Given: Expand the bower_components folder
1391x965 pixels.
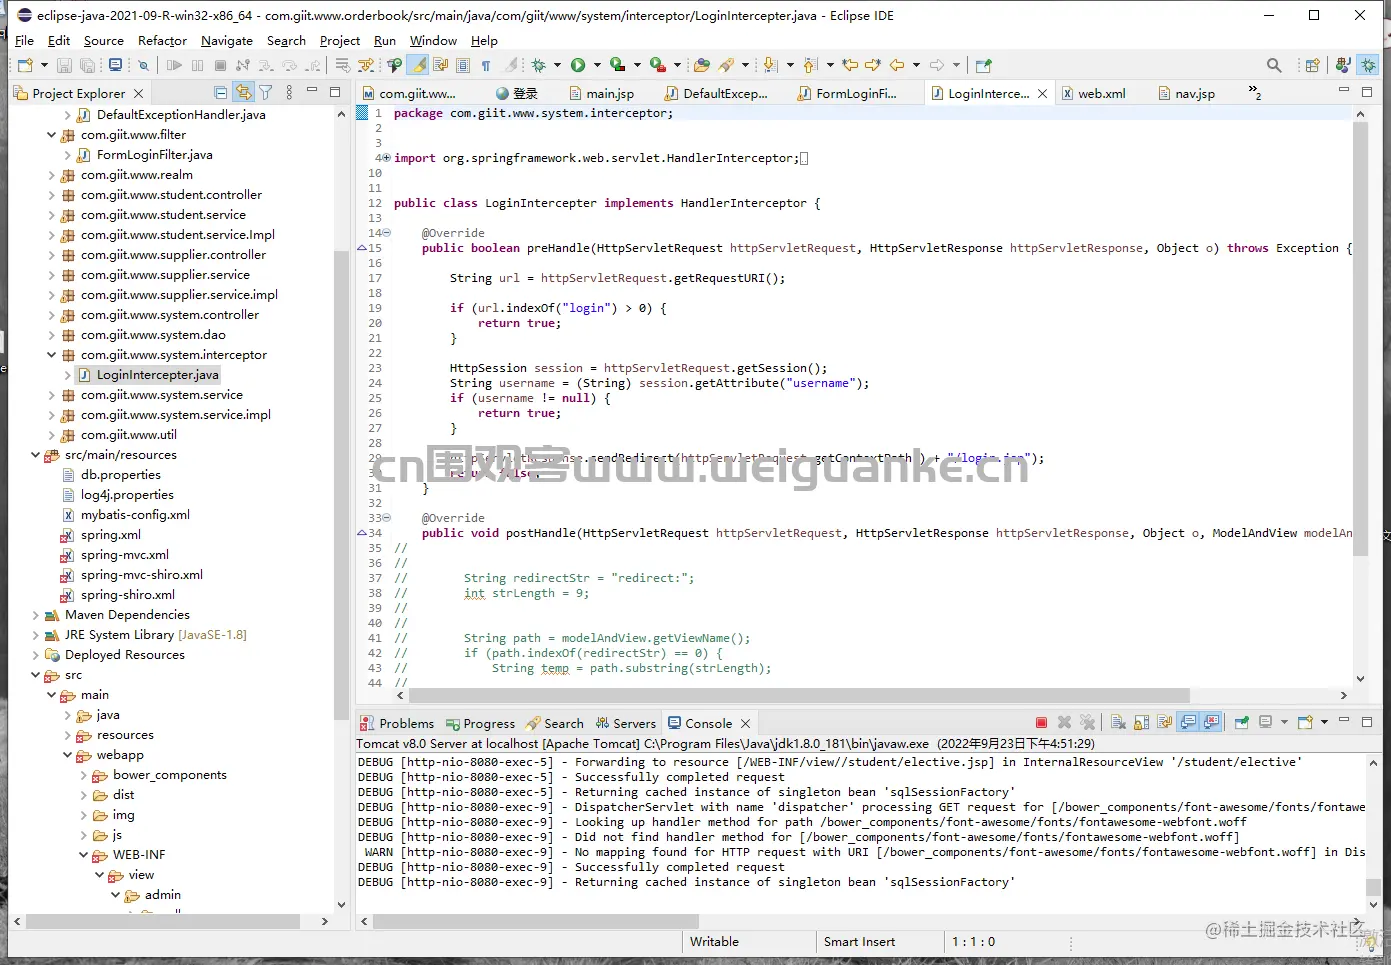Looking at the screenshot, I should coord(83,775).
